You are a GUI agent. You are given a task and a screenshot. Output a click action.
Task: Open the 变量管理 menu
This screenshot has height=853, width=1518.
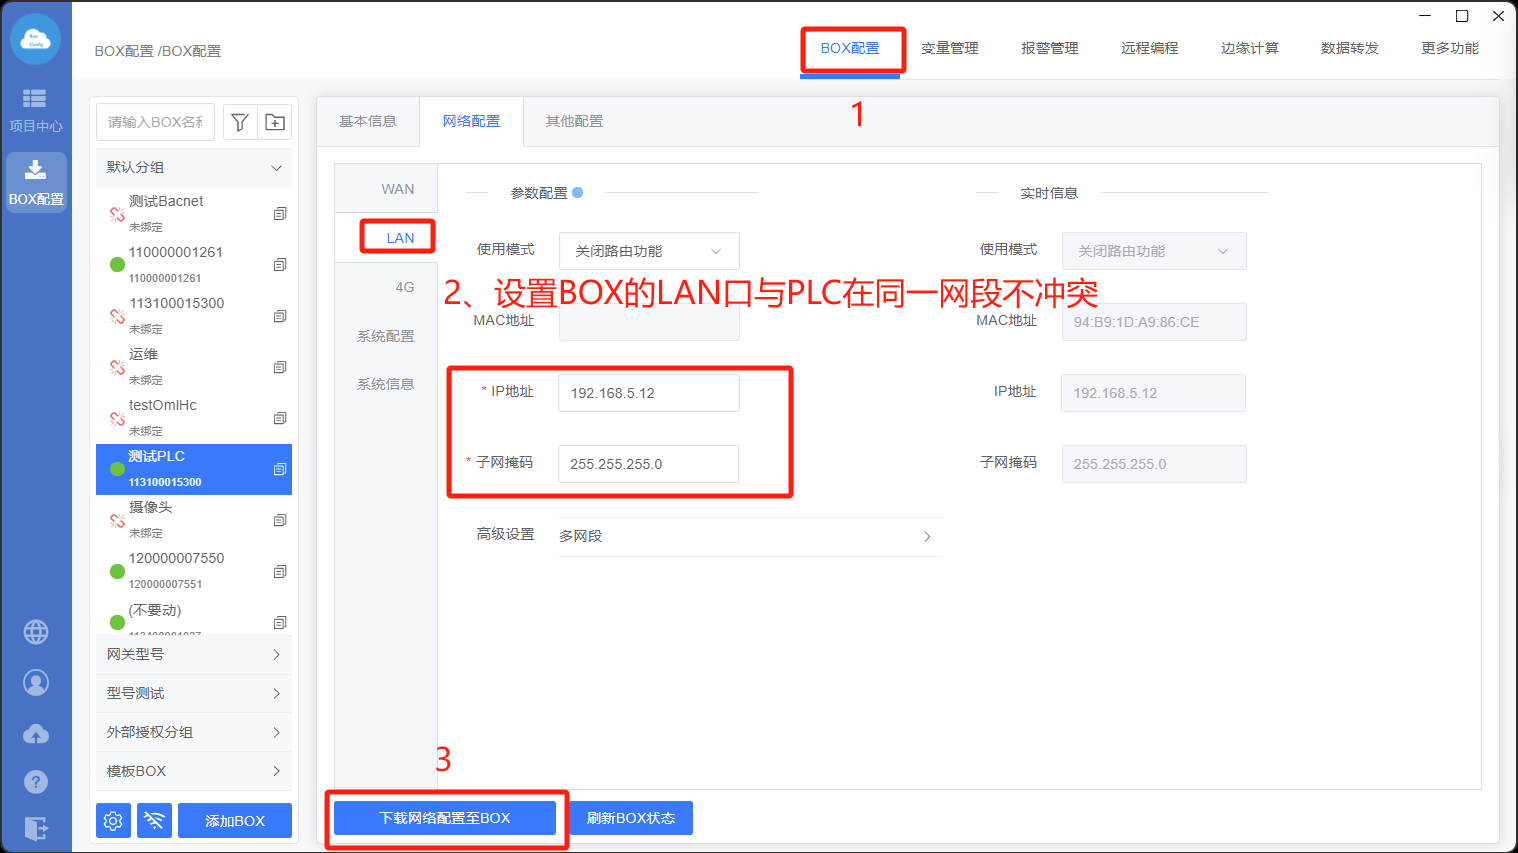point(950,48)
